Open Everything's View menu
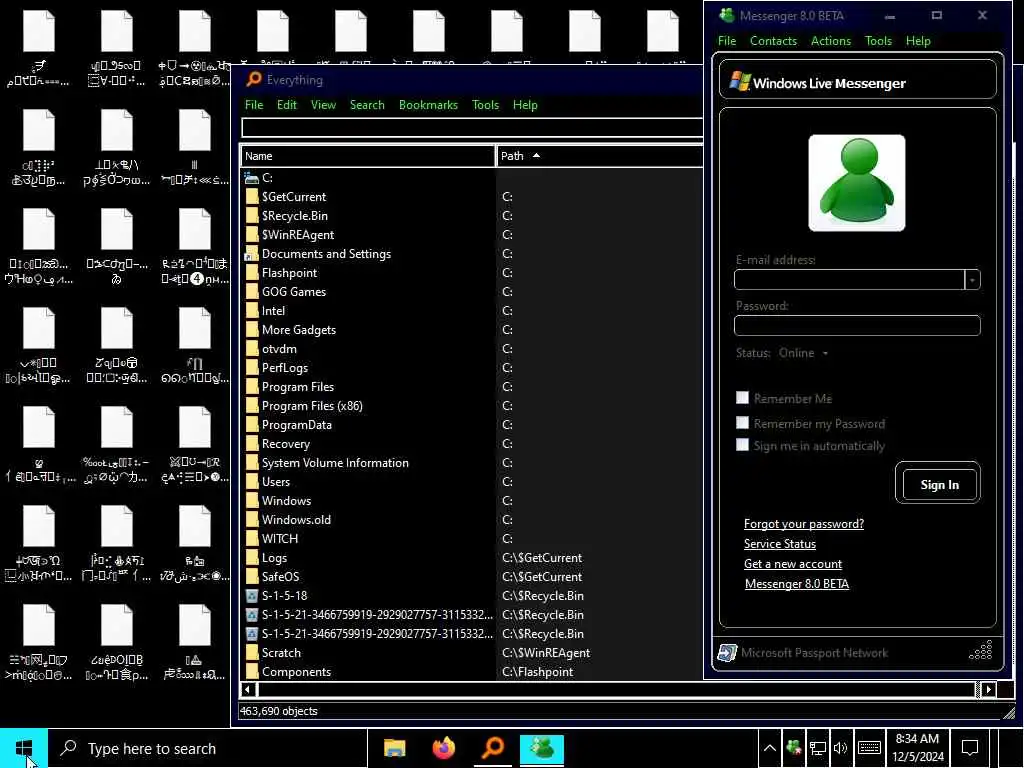The height and width of the screenshot is (768, 1024). click(323, 104)
